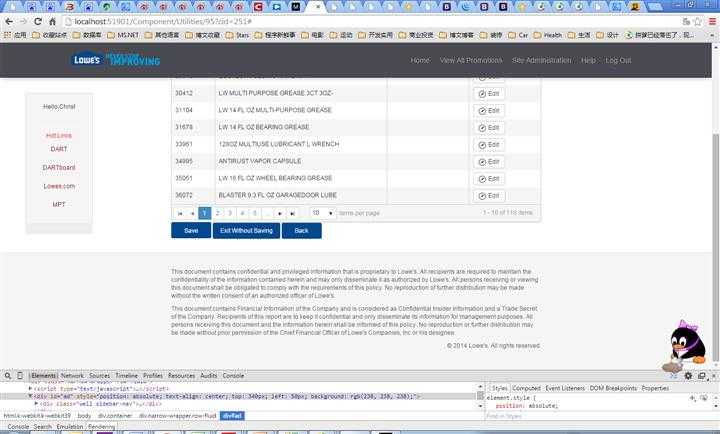Reload the page with the refresh icon
Viewport: 720px width, 434px height.
click(x=38, y=22)
